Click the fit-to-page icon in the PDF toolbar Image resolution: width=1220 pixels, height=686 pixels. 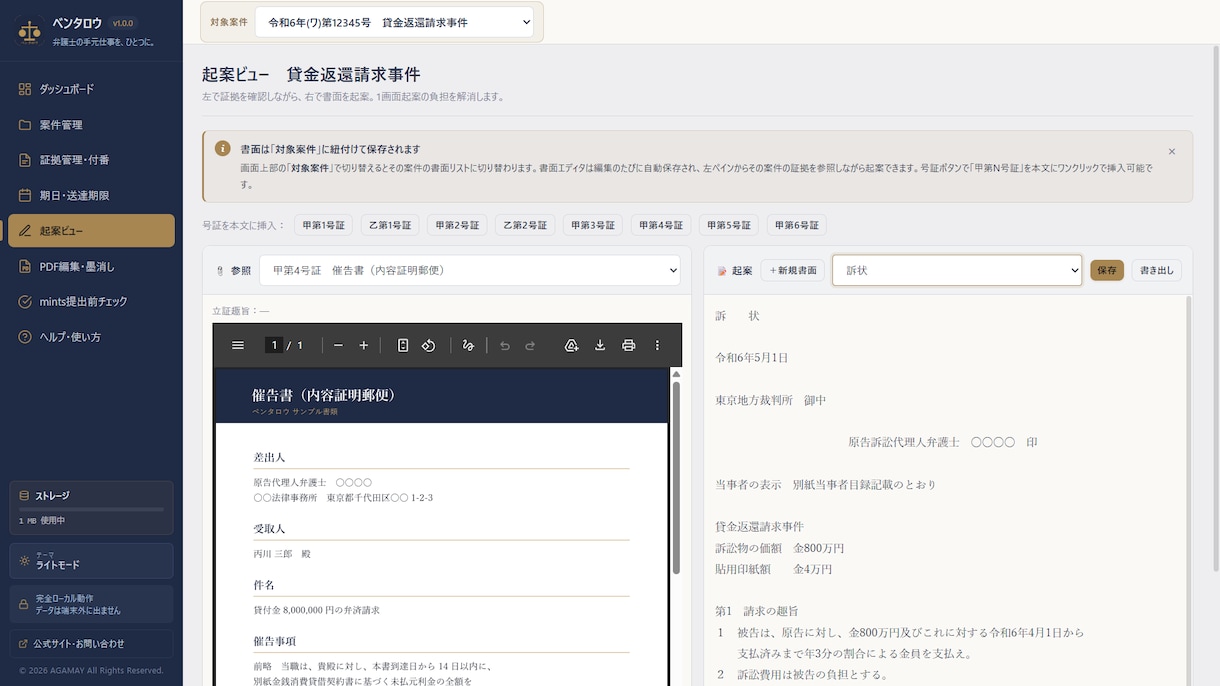coord(403,345)
